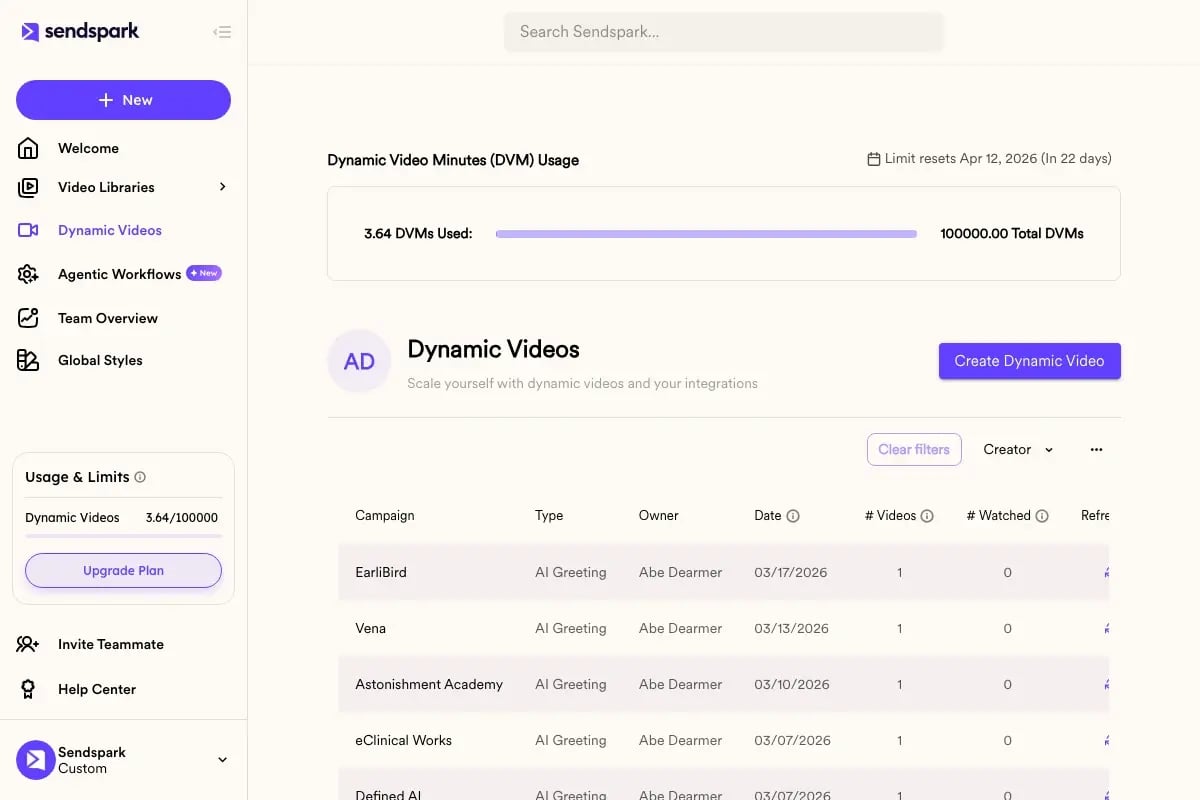Open Agentic Workflows

coord(119,274)
